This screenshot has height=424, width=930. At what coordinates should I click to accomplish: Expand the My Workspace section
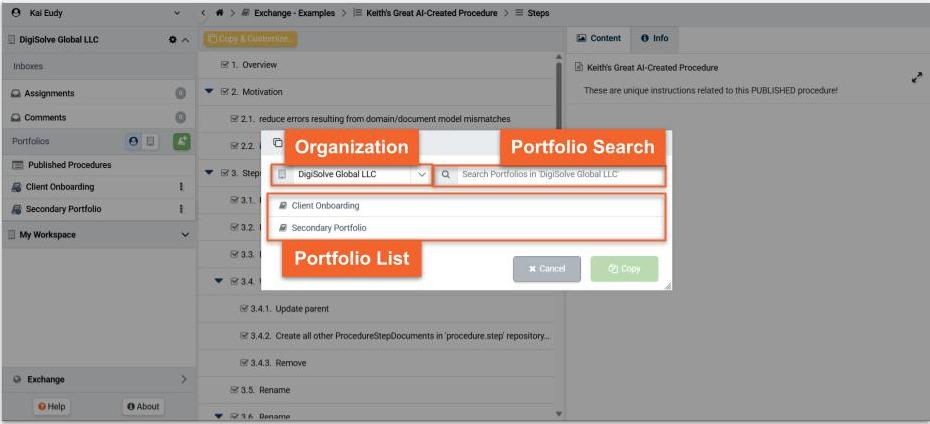[x=184, y=235]
